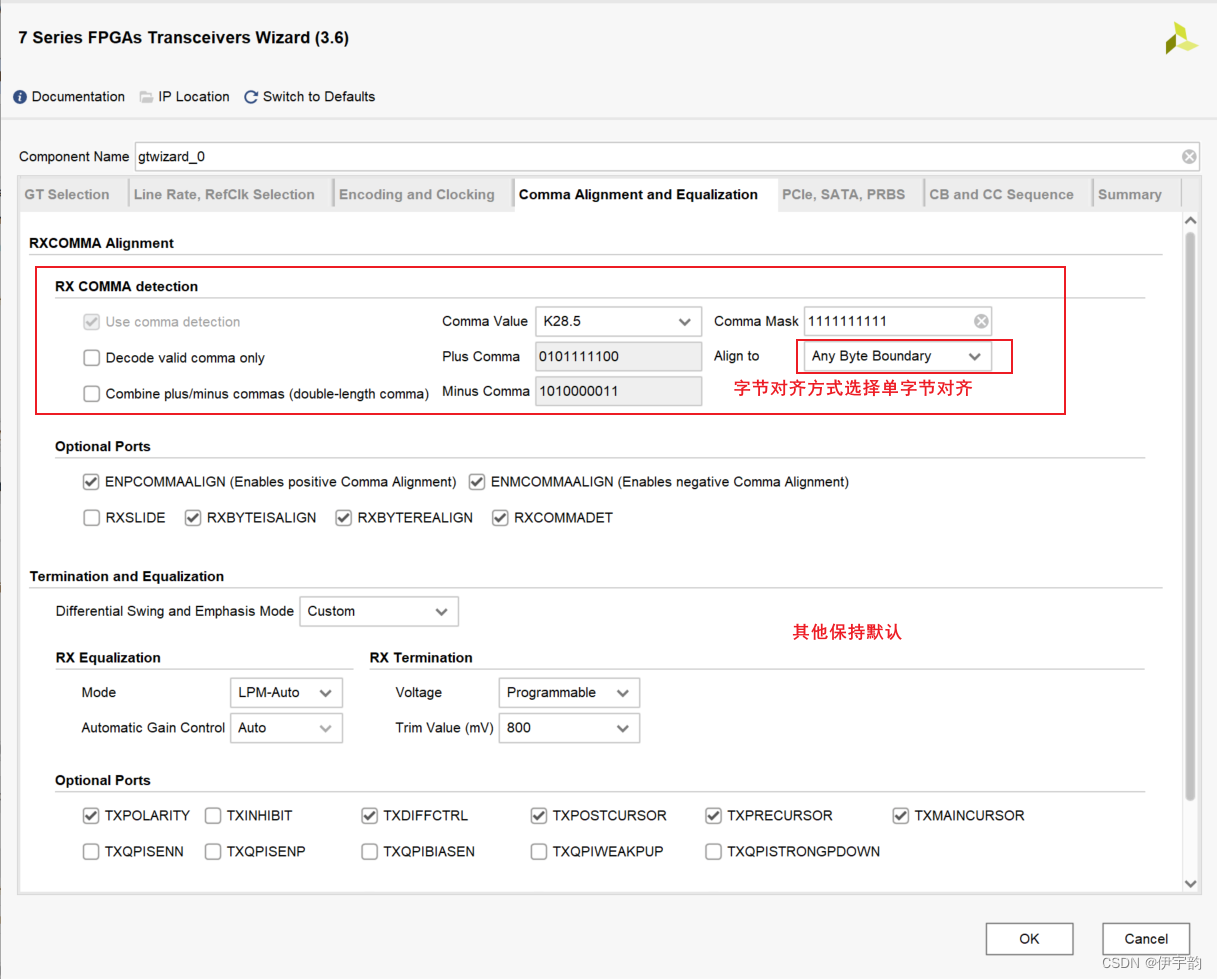
Task: Open Automatic Gain Control dropdown
Action: 286,728
